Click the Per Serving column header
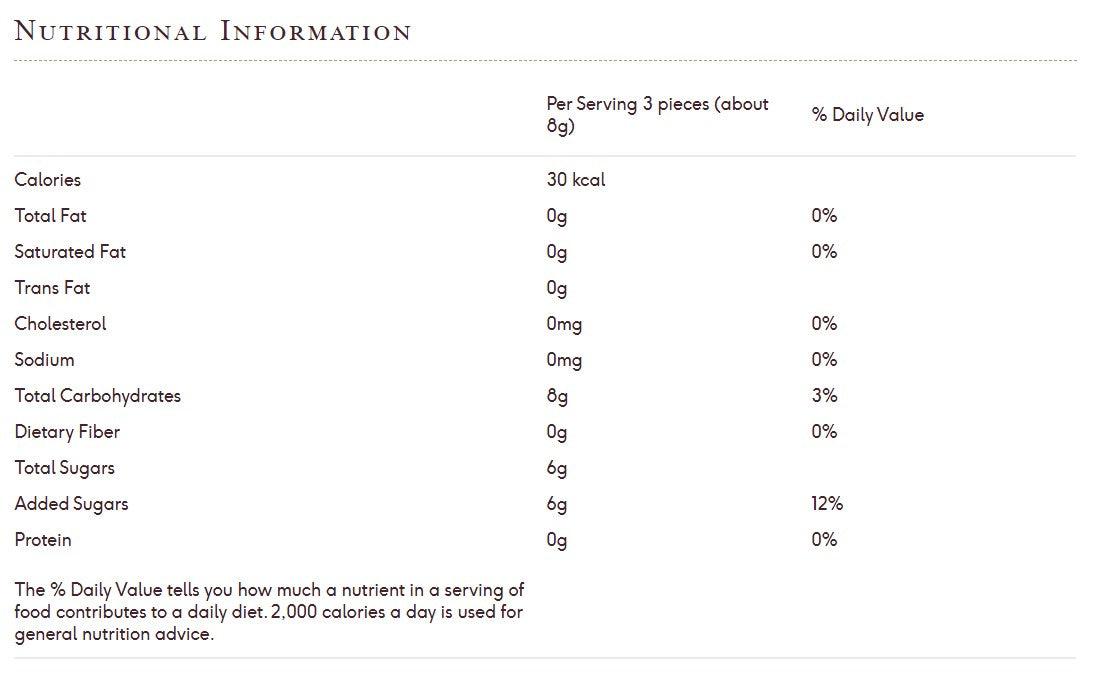The width and height of the screenshot is (1094, 677). [657, 115]
